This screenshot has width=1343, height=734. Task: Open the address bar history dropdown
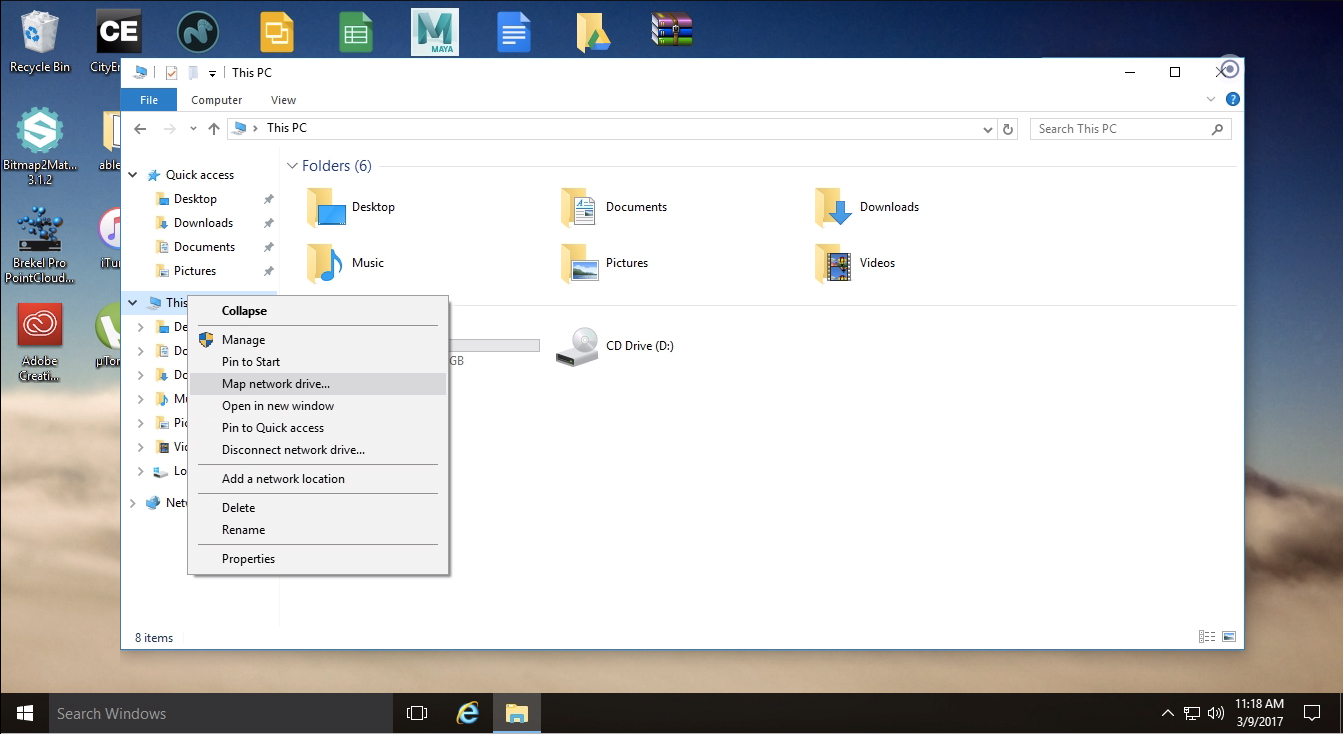point(988,129)
